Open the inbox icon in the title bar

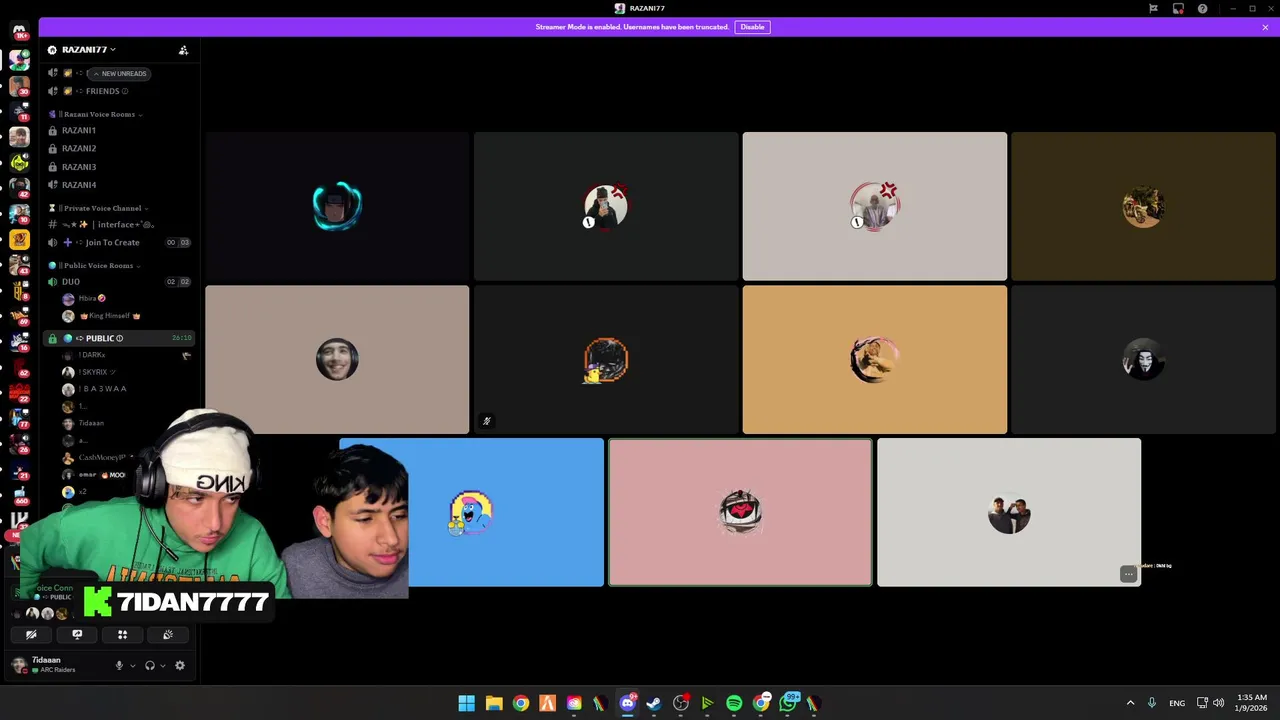click(x=1153, y=8)
